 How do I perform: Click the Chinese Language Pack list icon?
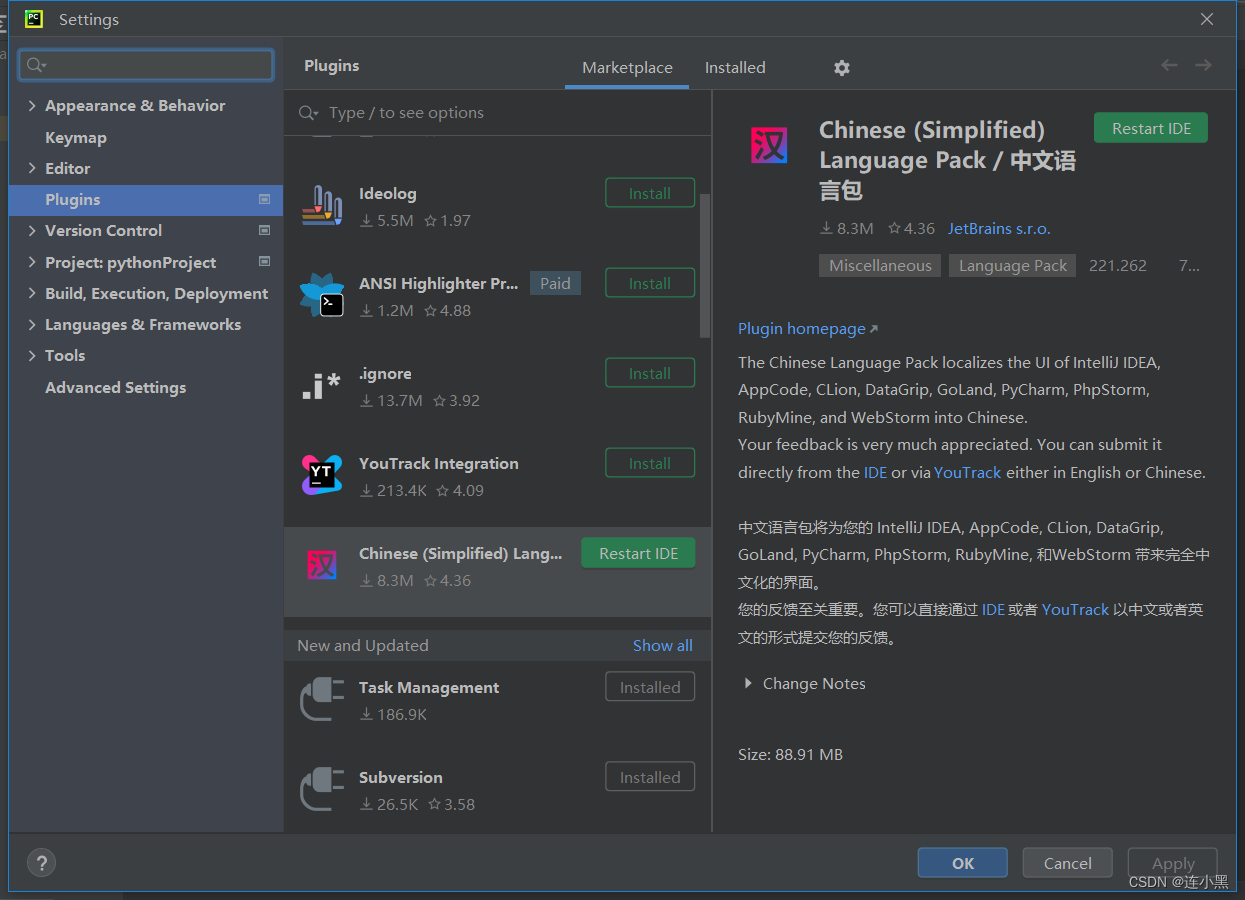coord(322,565)
